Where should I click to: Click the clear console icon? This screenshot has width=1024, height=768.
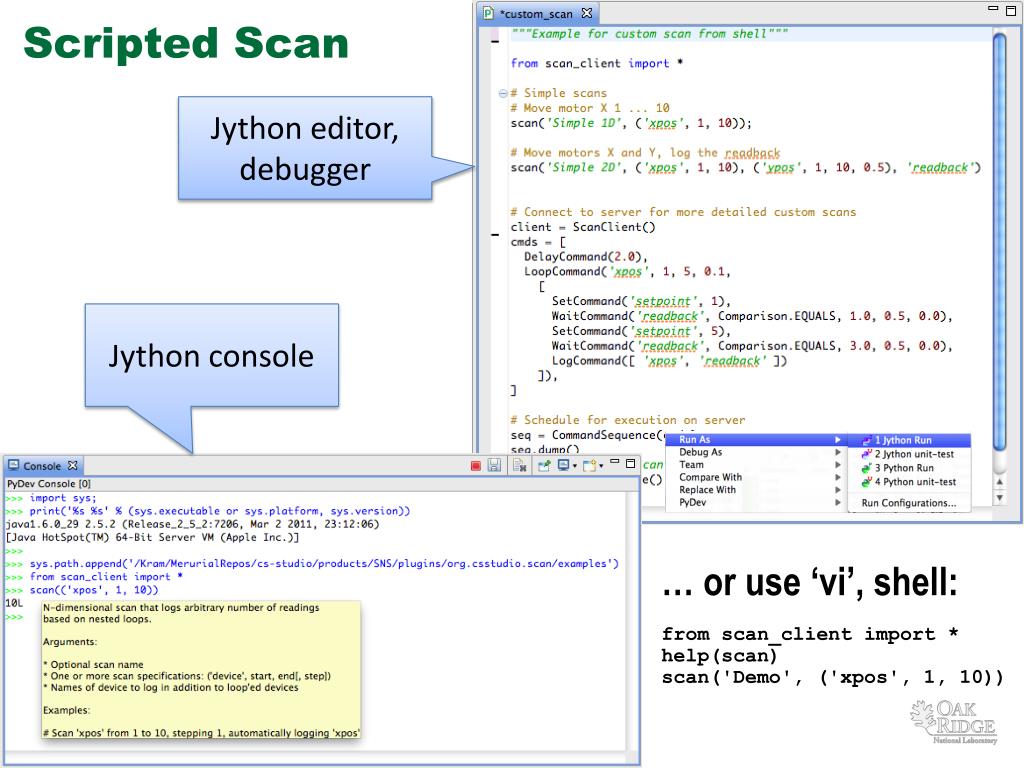pos(519,466)
